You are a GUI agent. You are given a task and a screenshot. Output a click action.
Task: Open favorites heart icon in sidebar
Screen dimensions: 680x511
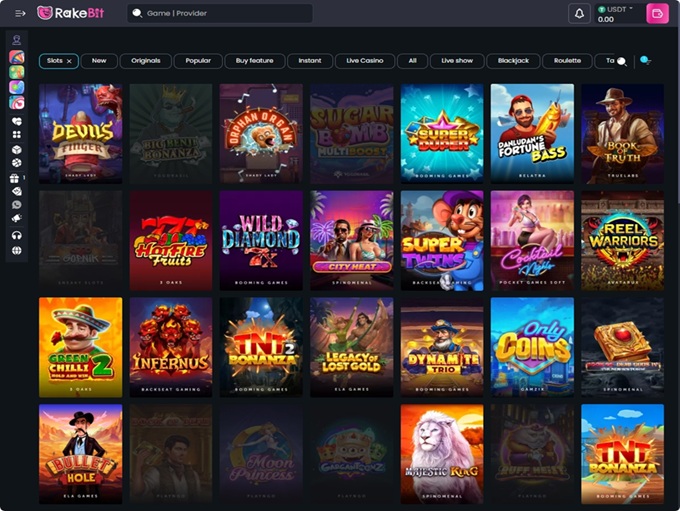pyautogui.click(x=16, y=121)
